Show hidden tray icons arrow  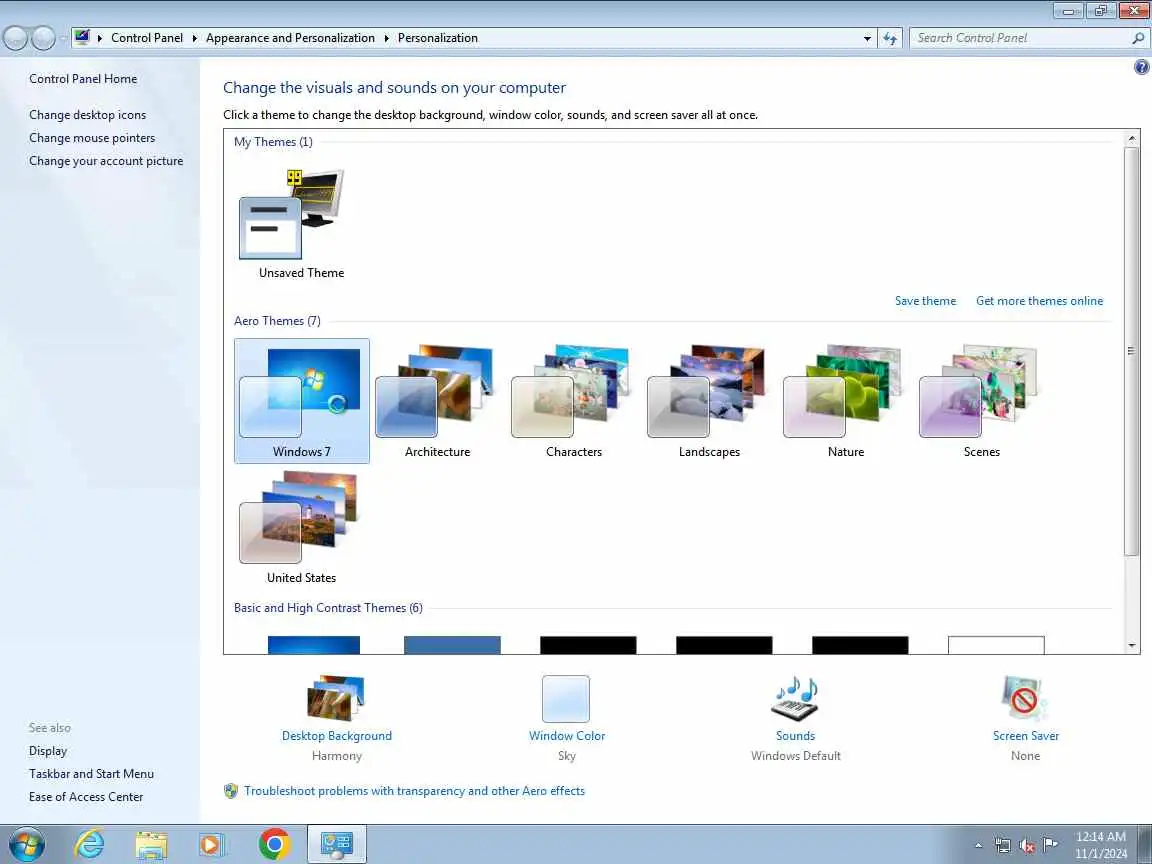(x=978, y=846)
